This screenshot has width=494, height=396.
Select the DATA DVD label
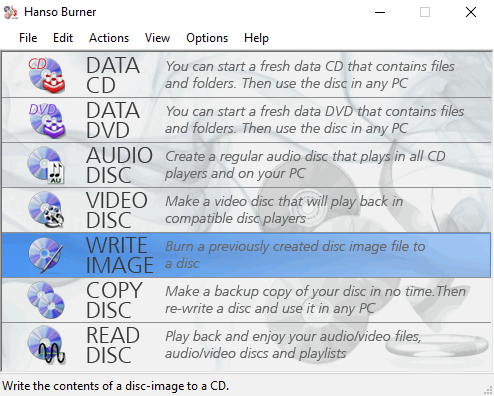113,120
